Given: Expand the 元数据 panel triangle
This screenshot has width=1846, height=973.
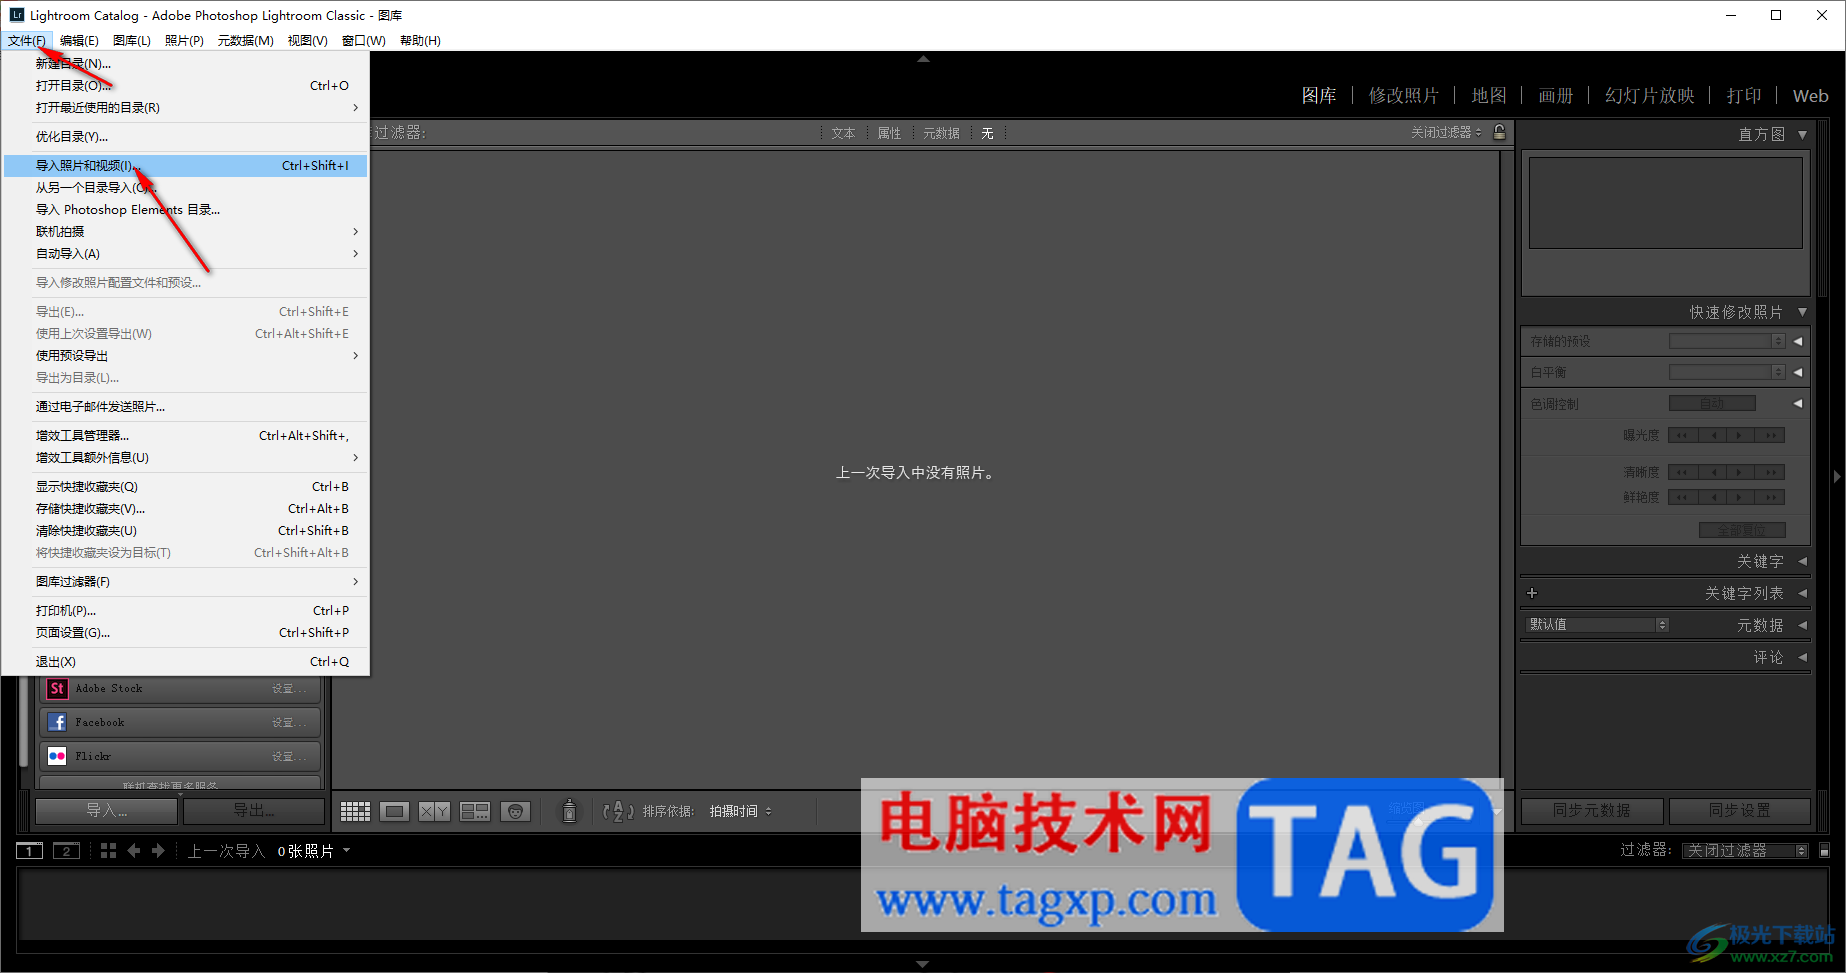Looking at the screenshot, I should click(x=1802, y=625).
